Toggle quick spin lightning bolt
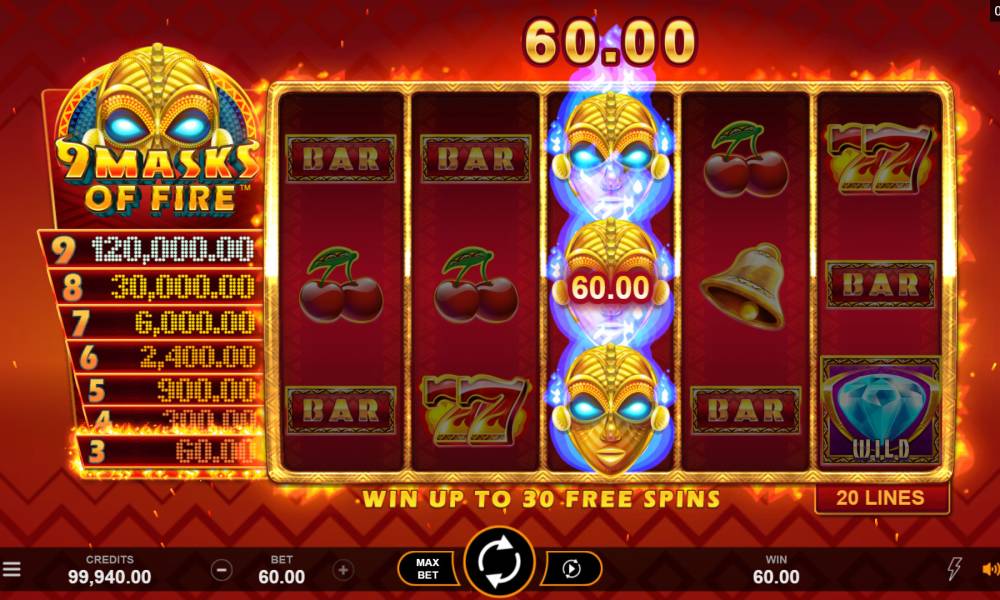This screenshot has height=600, width=1000. coord(954,569)
